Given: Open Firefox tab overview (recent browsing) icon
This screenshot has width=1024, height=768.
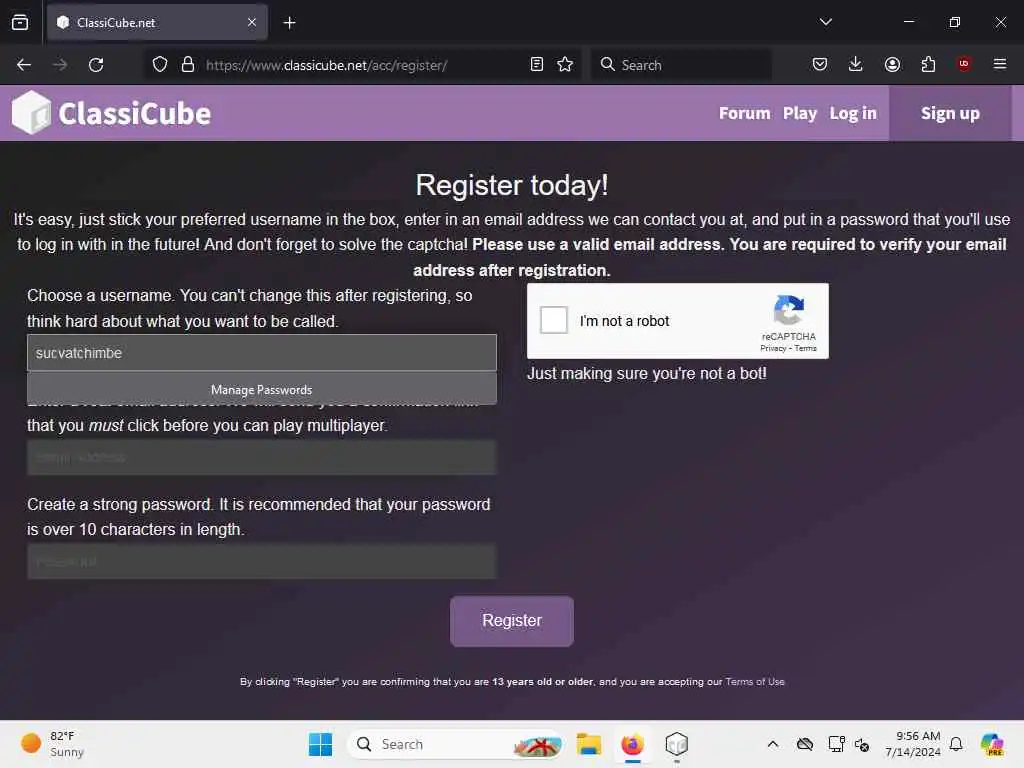Looking at the screenshot, I should coord(20,22).
